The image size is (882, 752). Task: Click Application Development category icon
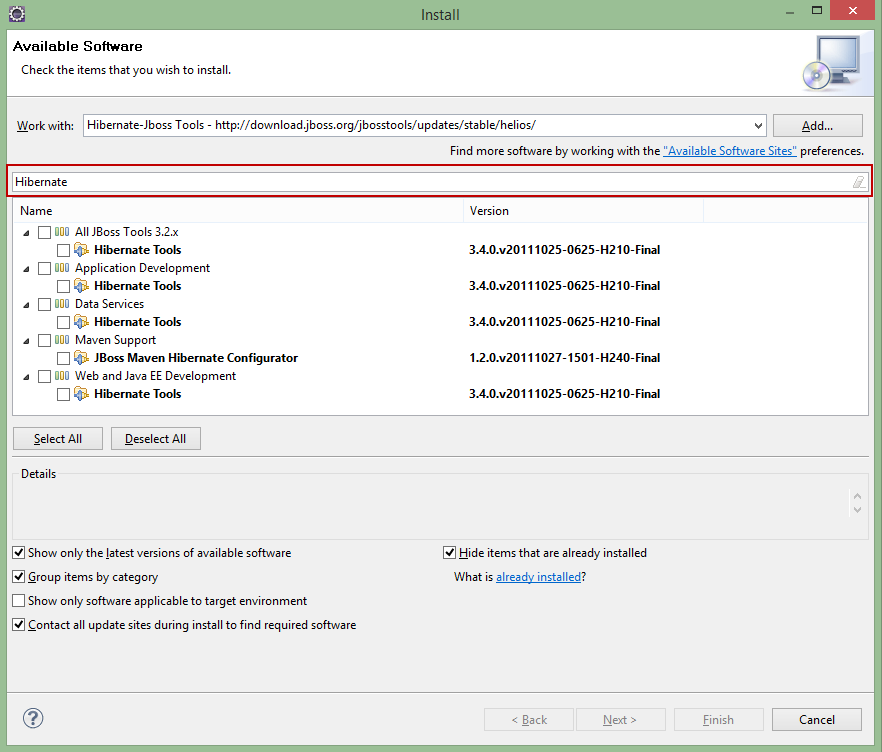click(62, 268)
